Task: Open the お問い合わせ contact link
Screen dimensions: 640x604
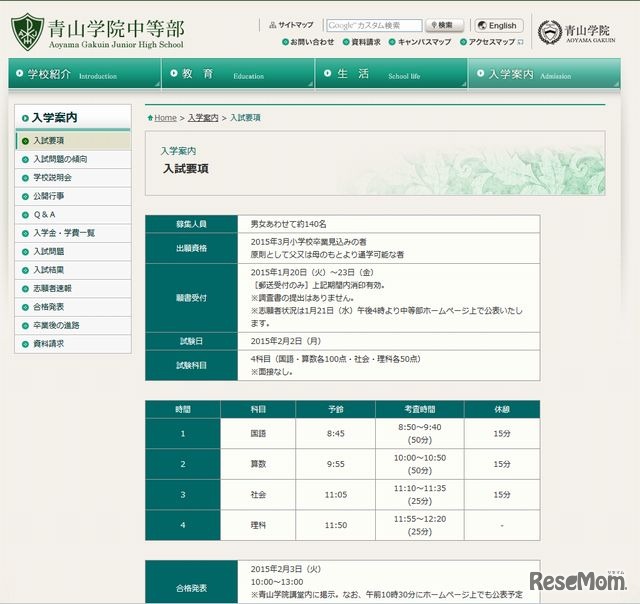Action: tap(312, 42)
